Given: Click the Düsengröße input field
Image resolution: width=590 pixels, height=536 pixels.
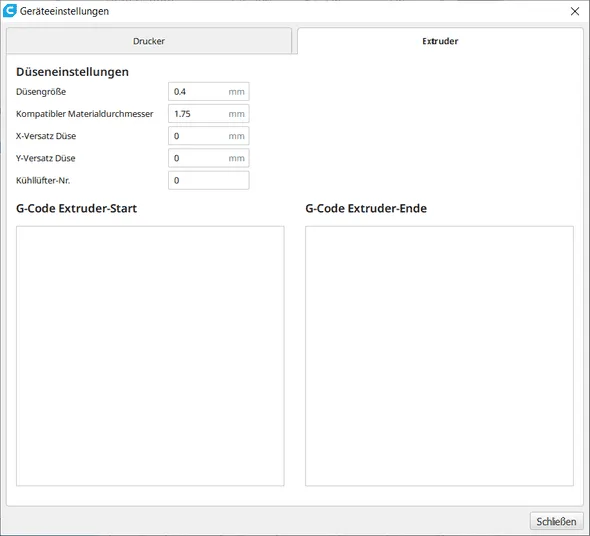Looking at the screenshot, I should (x=208, y=91).
